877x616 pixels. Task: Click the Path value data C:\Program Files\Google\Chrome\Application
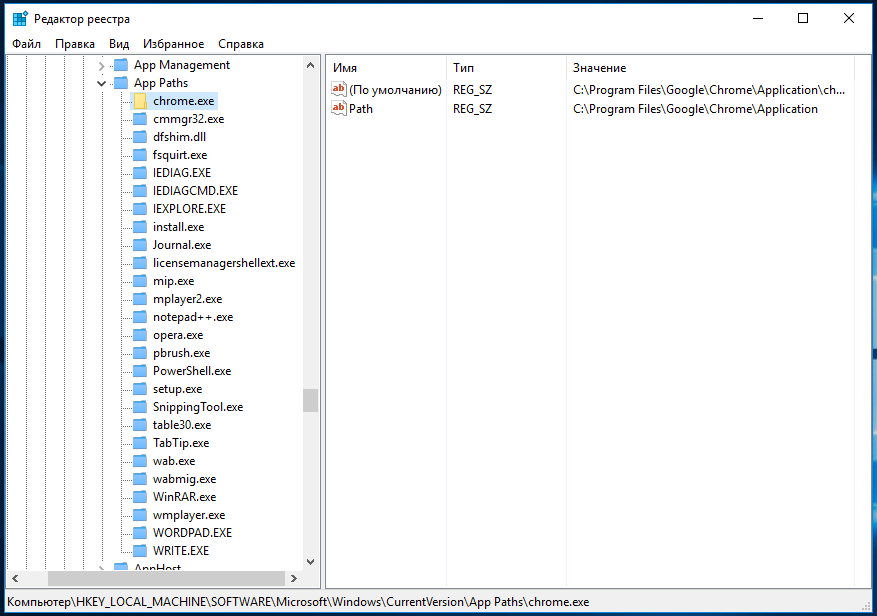pyautogui.click(x=695, y=109)
